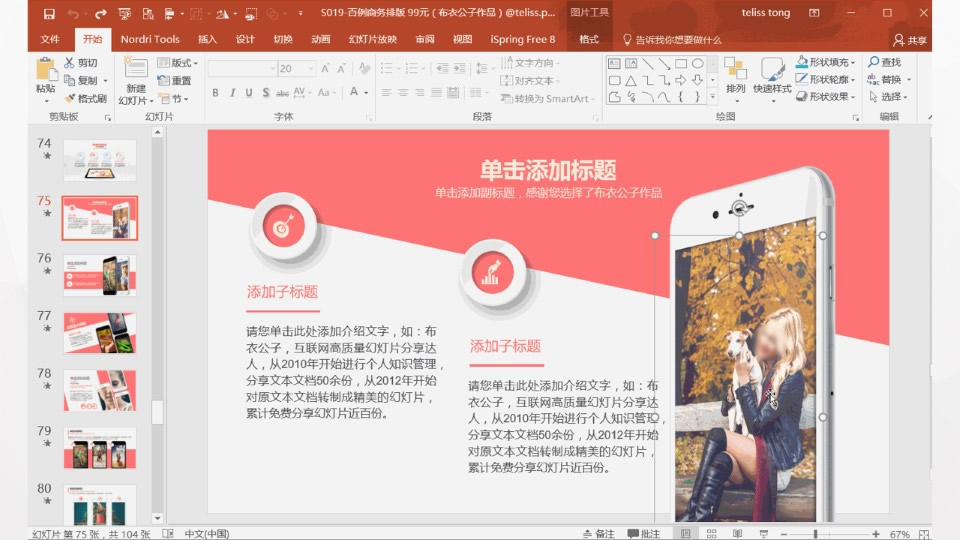Viewport: 960px width, 540px height.
Task: Toggle Underline text formatting
Action: click(249, 92)
